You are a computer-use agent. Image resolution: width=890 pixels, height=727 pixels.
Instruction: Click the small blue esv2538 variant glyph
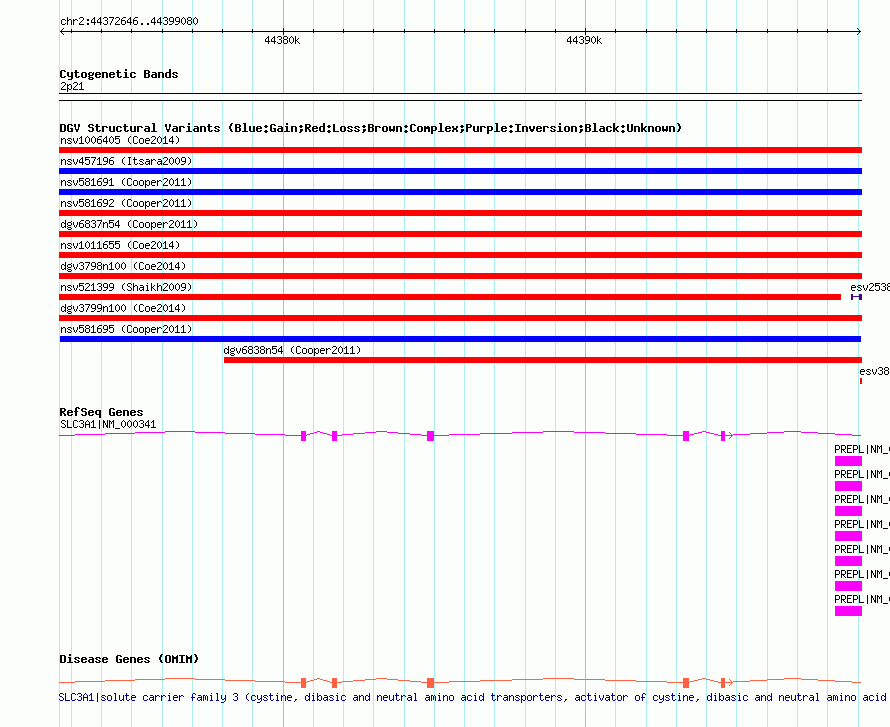856,297
